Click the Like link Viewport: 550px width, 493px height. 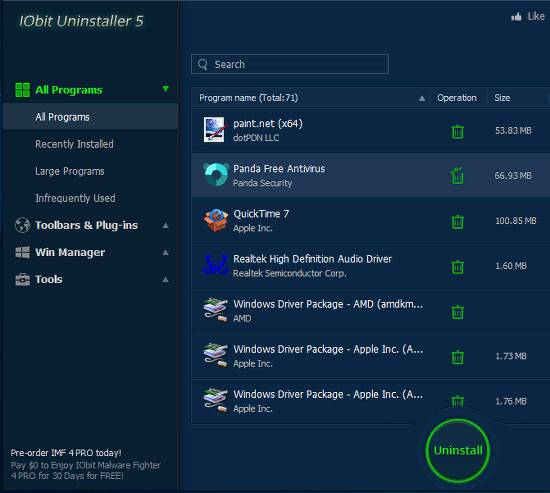coord(536,16)
